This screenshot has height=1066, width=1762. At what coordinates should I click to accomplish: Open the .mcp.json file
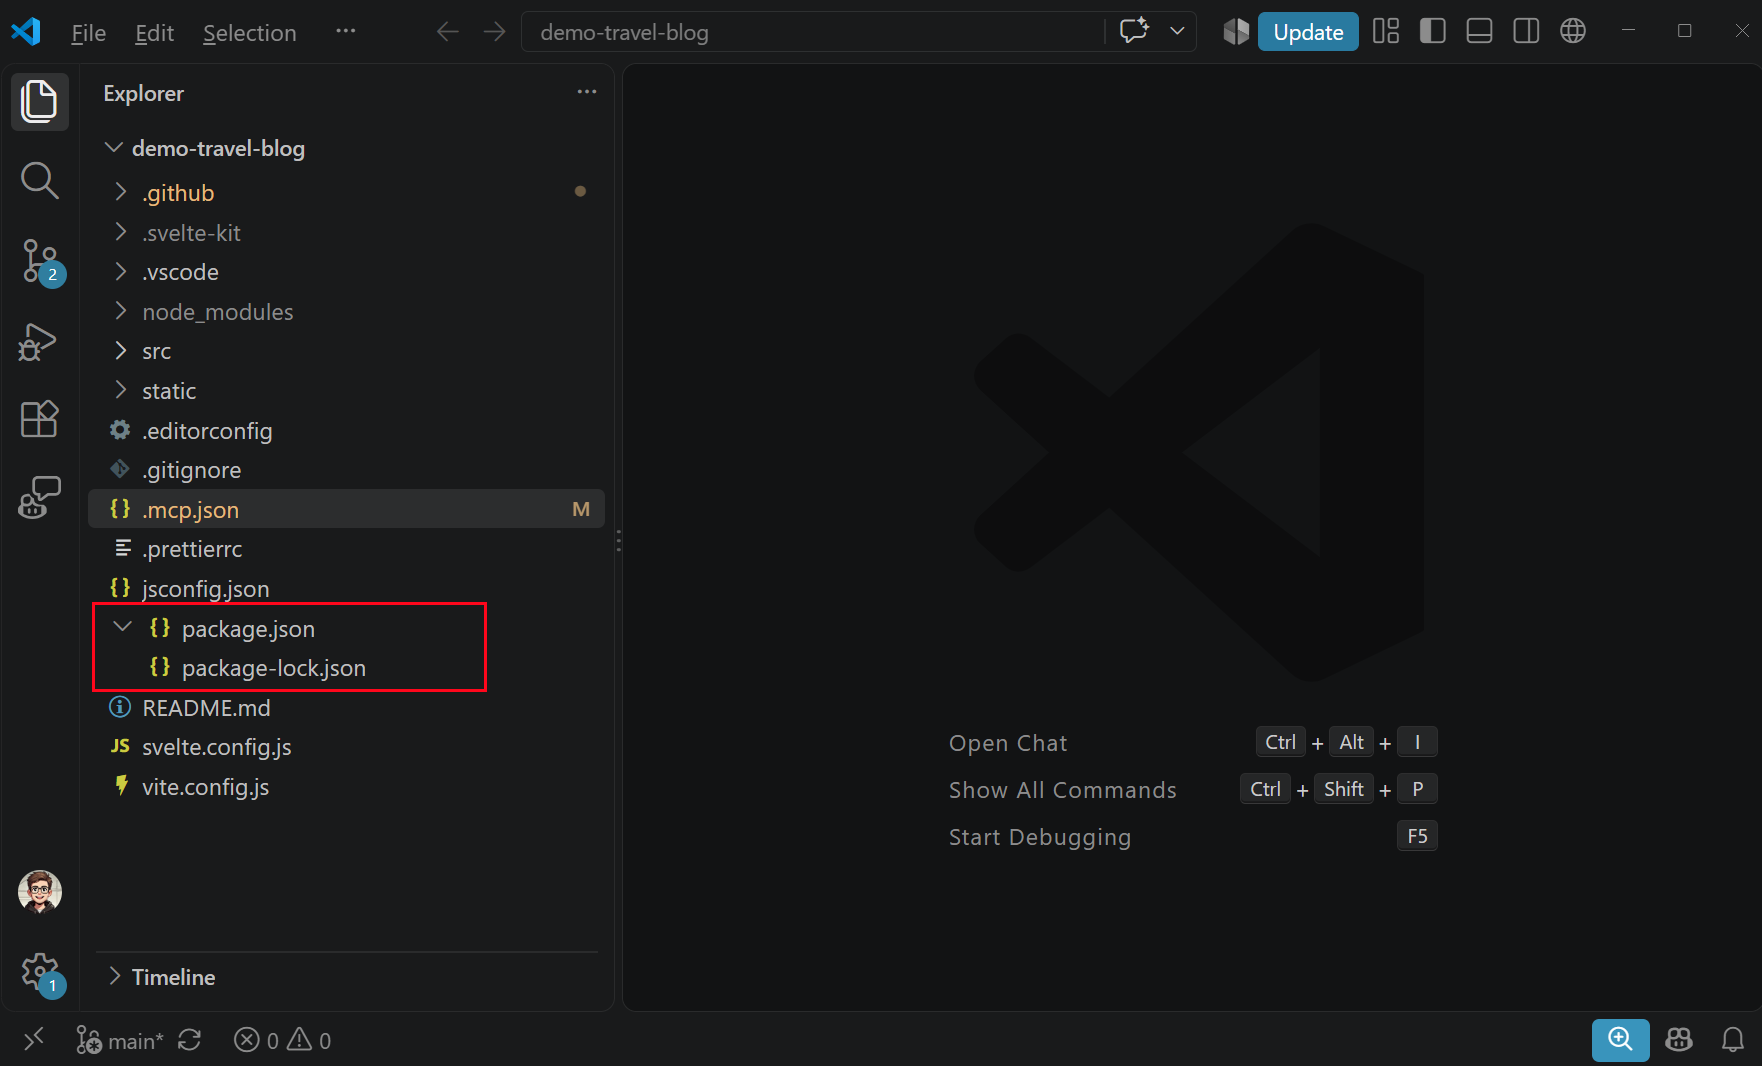point(346,509)
